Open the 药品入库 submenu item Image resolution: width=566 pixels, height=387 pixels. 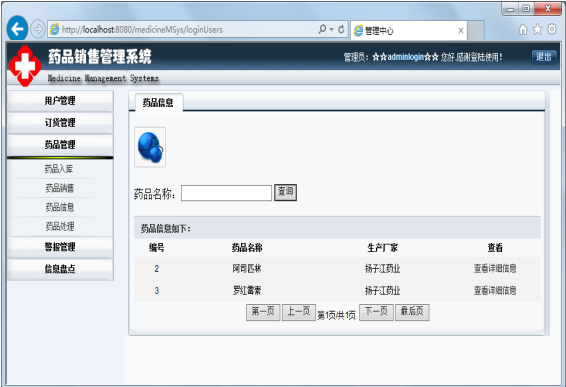tap(59, 169)
